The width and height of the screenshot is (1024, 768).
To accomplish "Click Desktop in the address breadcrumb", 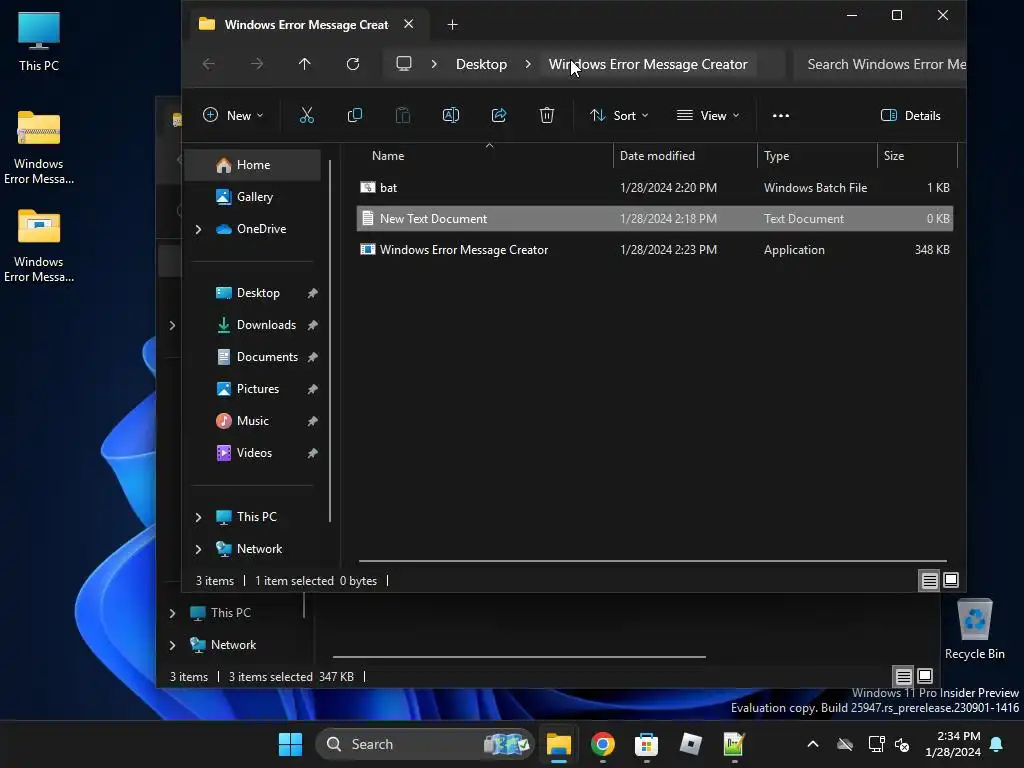I will click(x=481, y=64).
